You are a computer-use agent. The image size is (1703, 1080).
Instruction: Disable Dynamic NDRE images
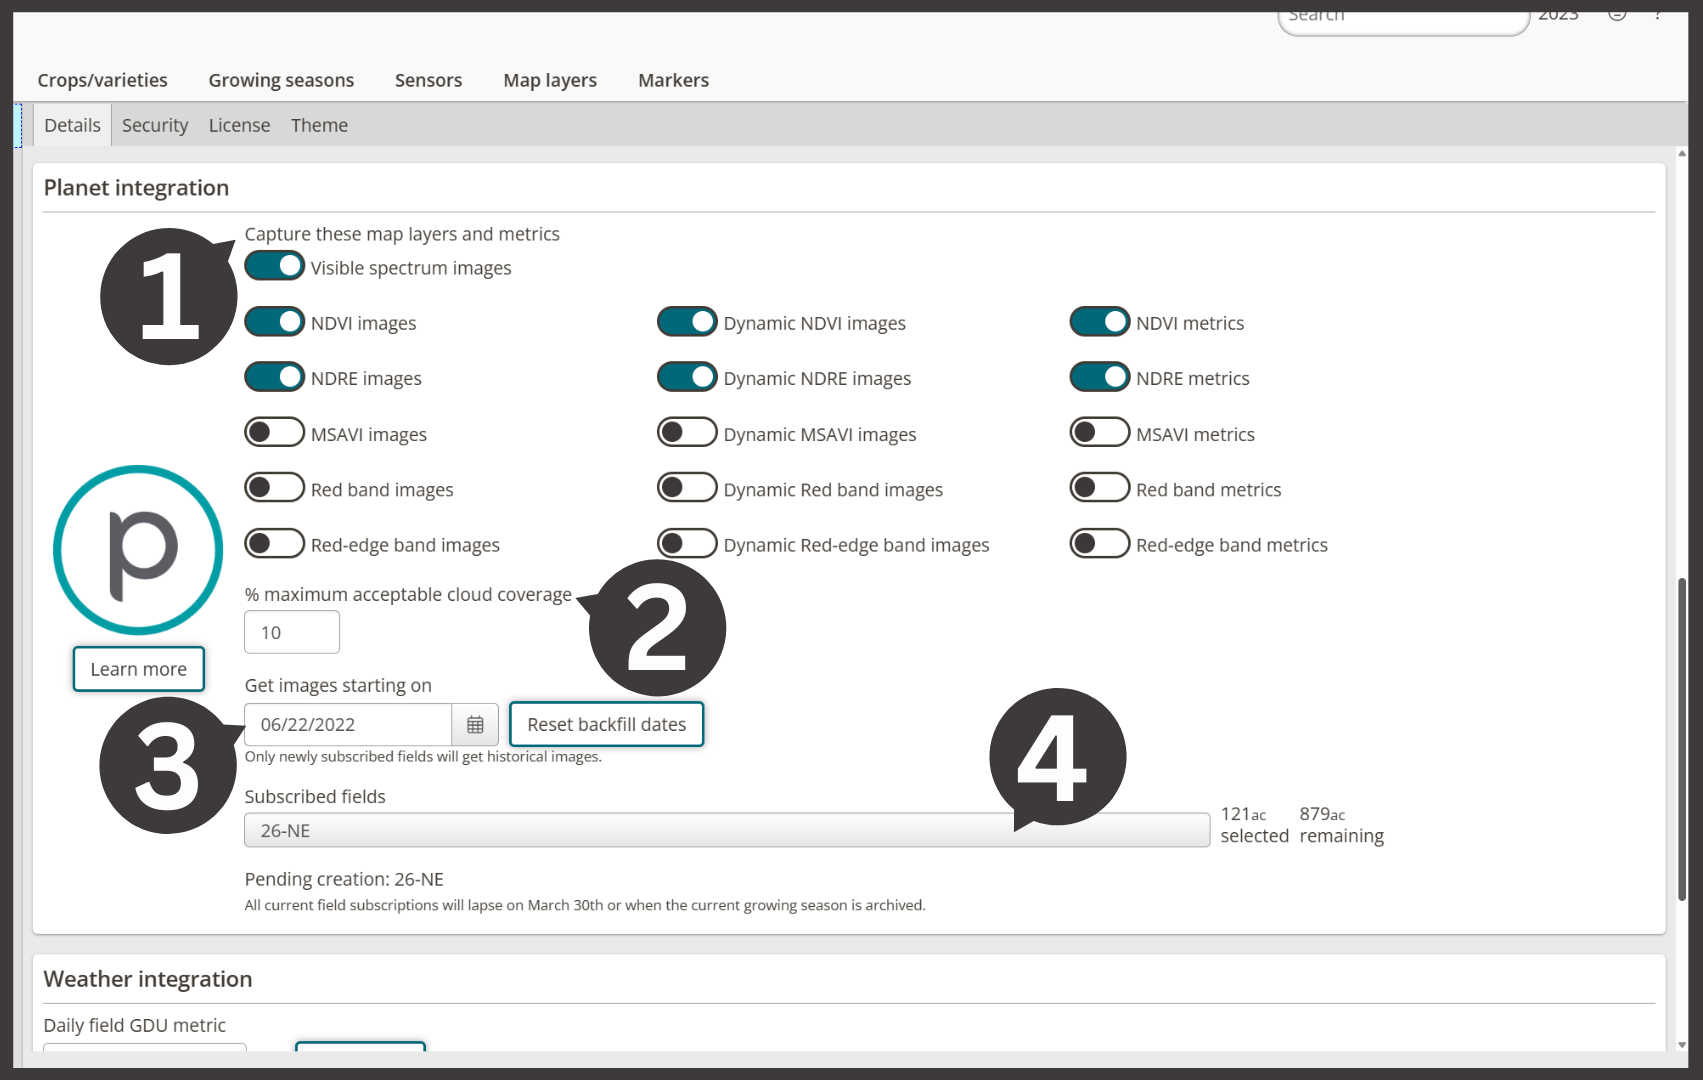687,377
